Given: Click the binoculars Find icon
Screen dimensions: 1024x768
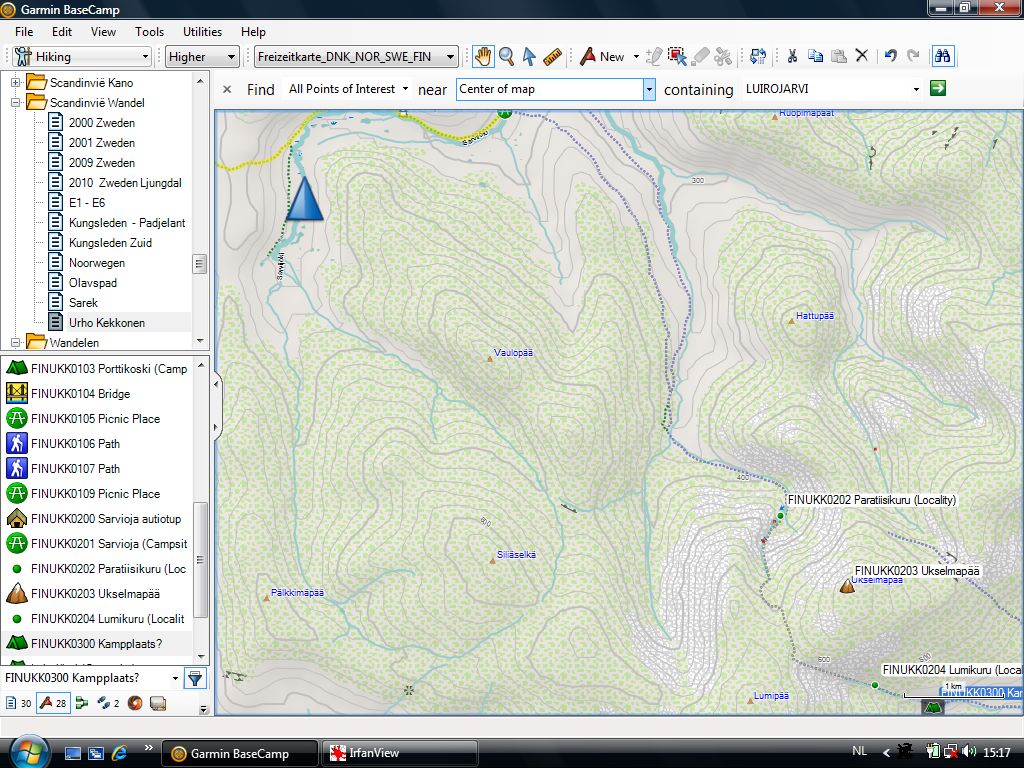Looking at the screenshot, I should [942, 57].
